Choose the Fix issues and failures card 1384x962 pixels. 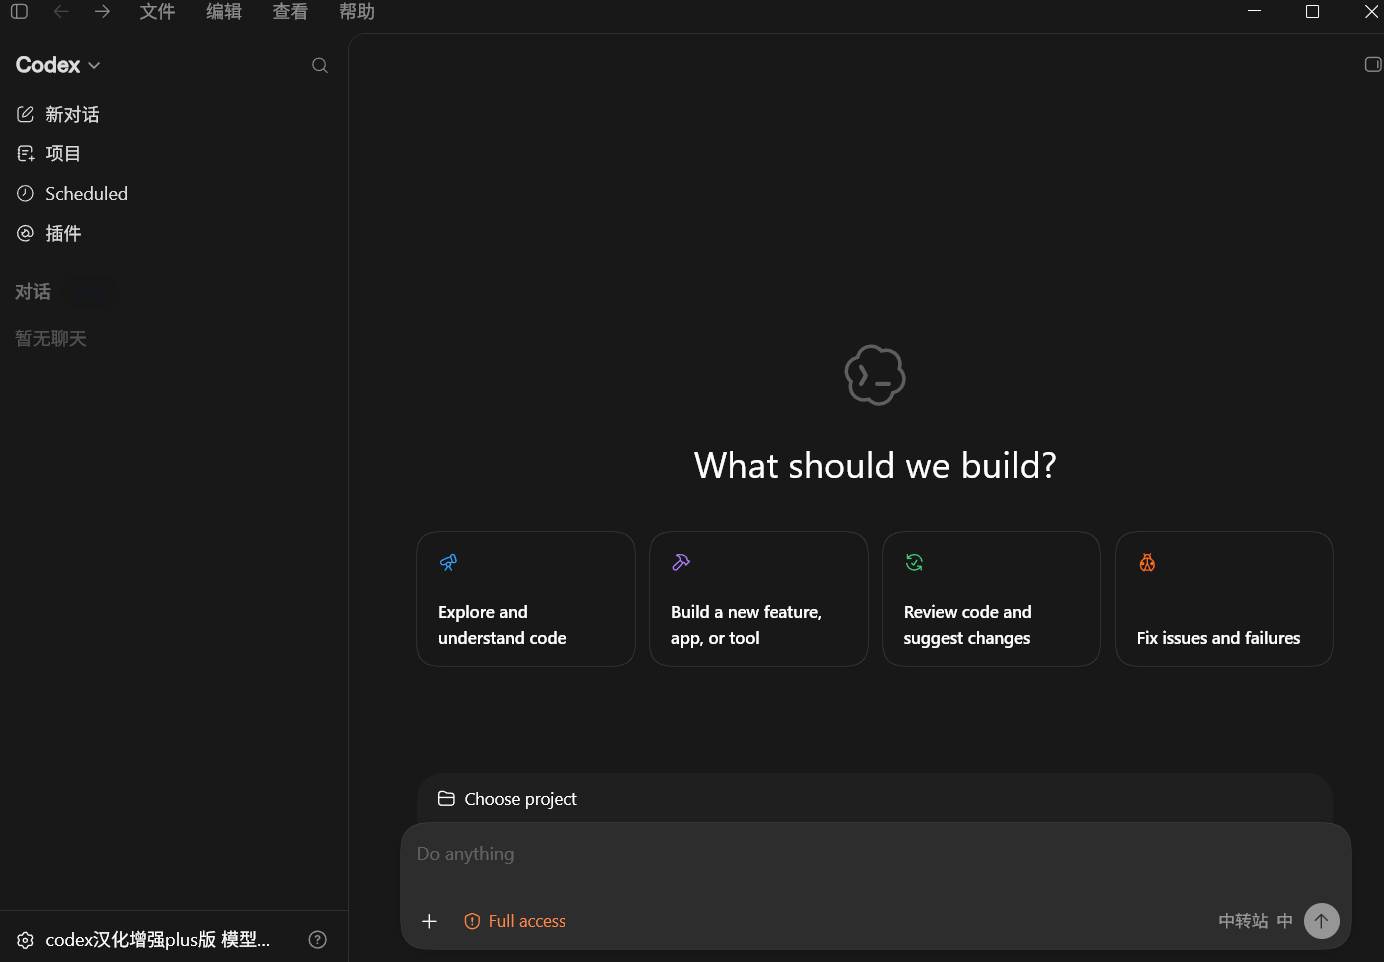(x=1225, y=599)
